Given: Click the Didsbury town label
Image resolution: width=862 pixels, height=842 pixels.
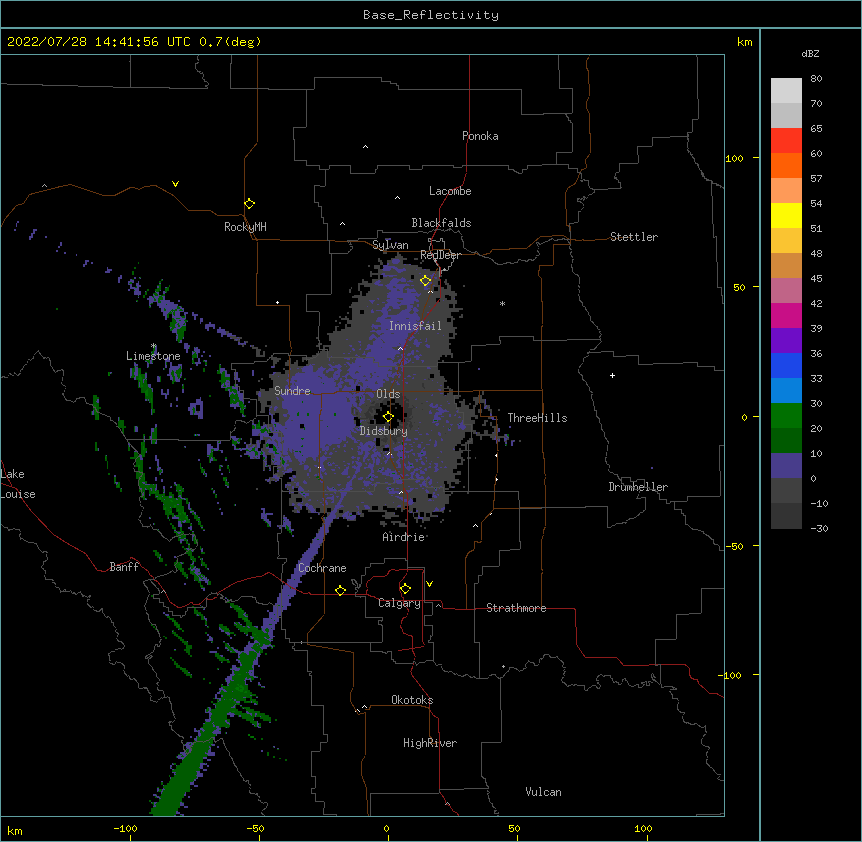Looking at the screenshot, I should click(x=384, y=431).
